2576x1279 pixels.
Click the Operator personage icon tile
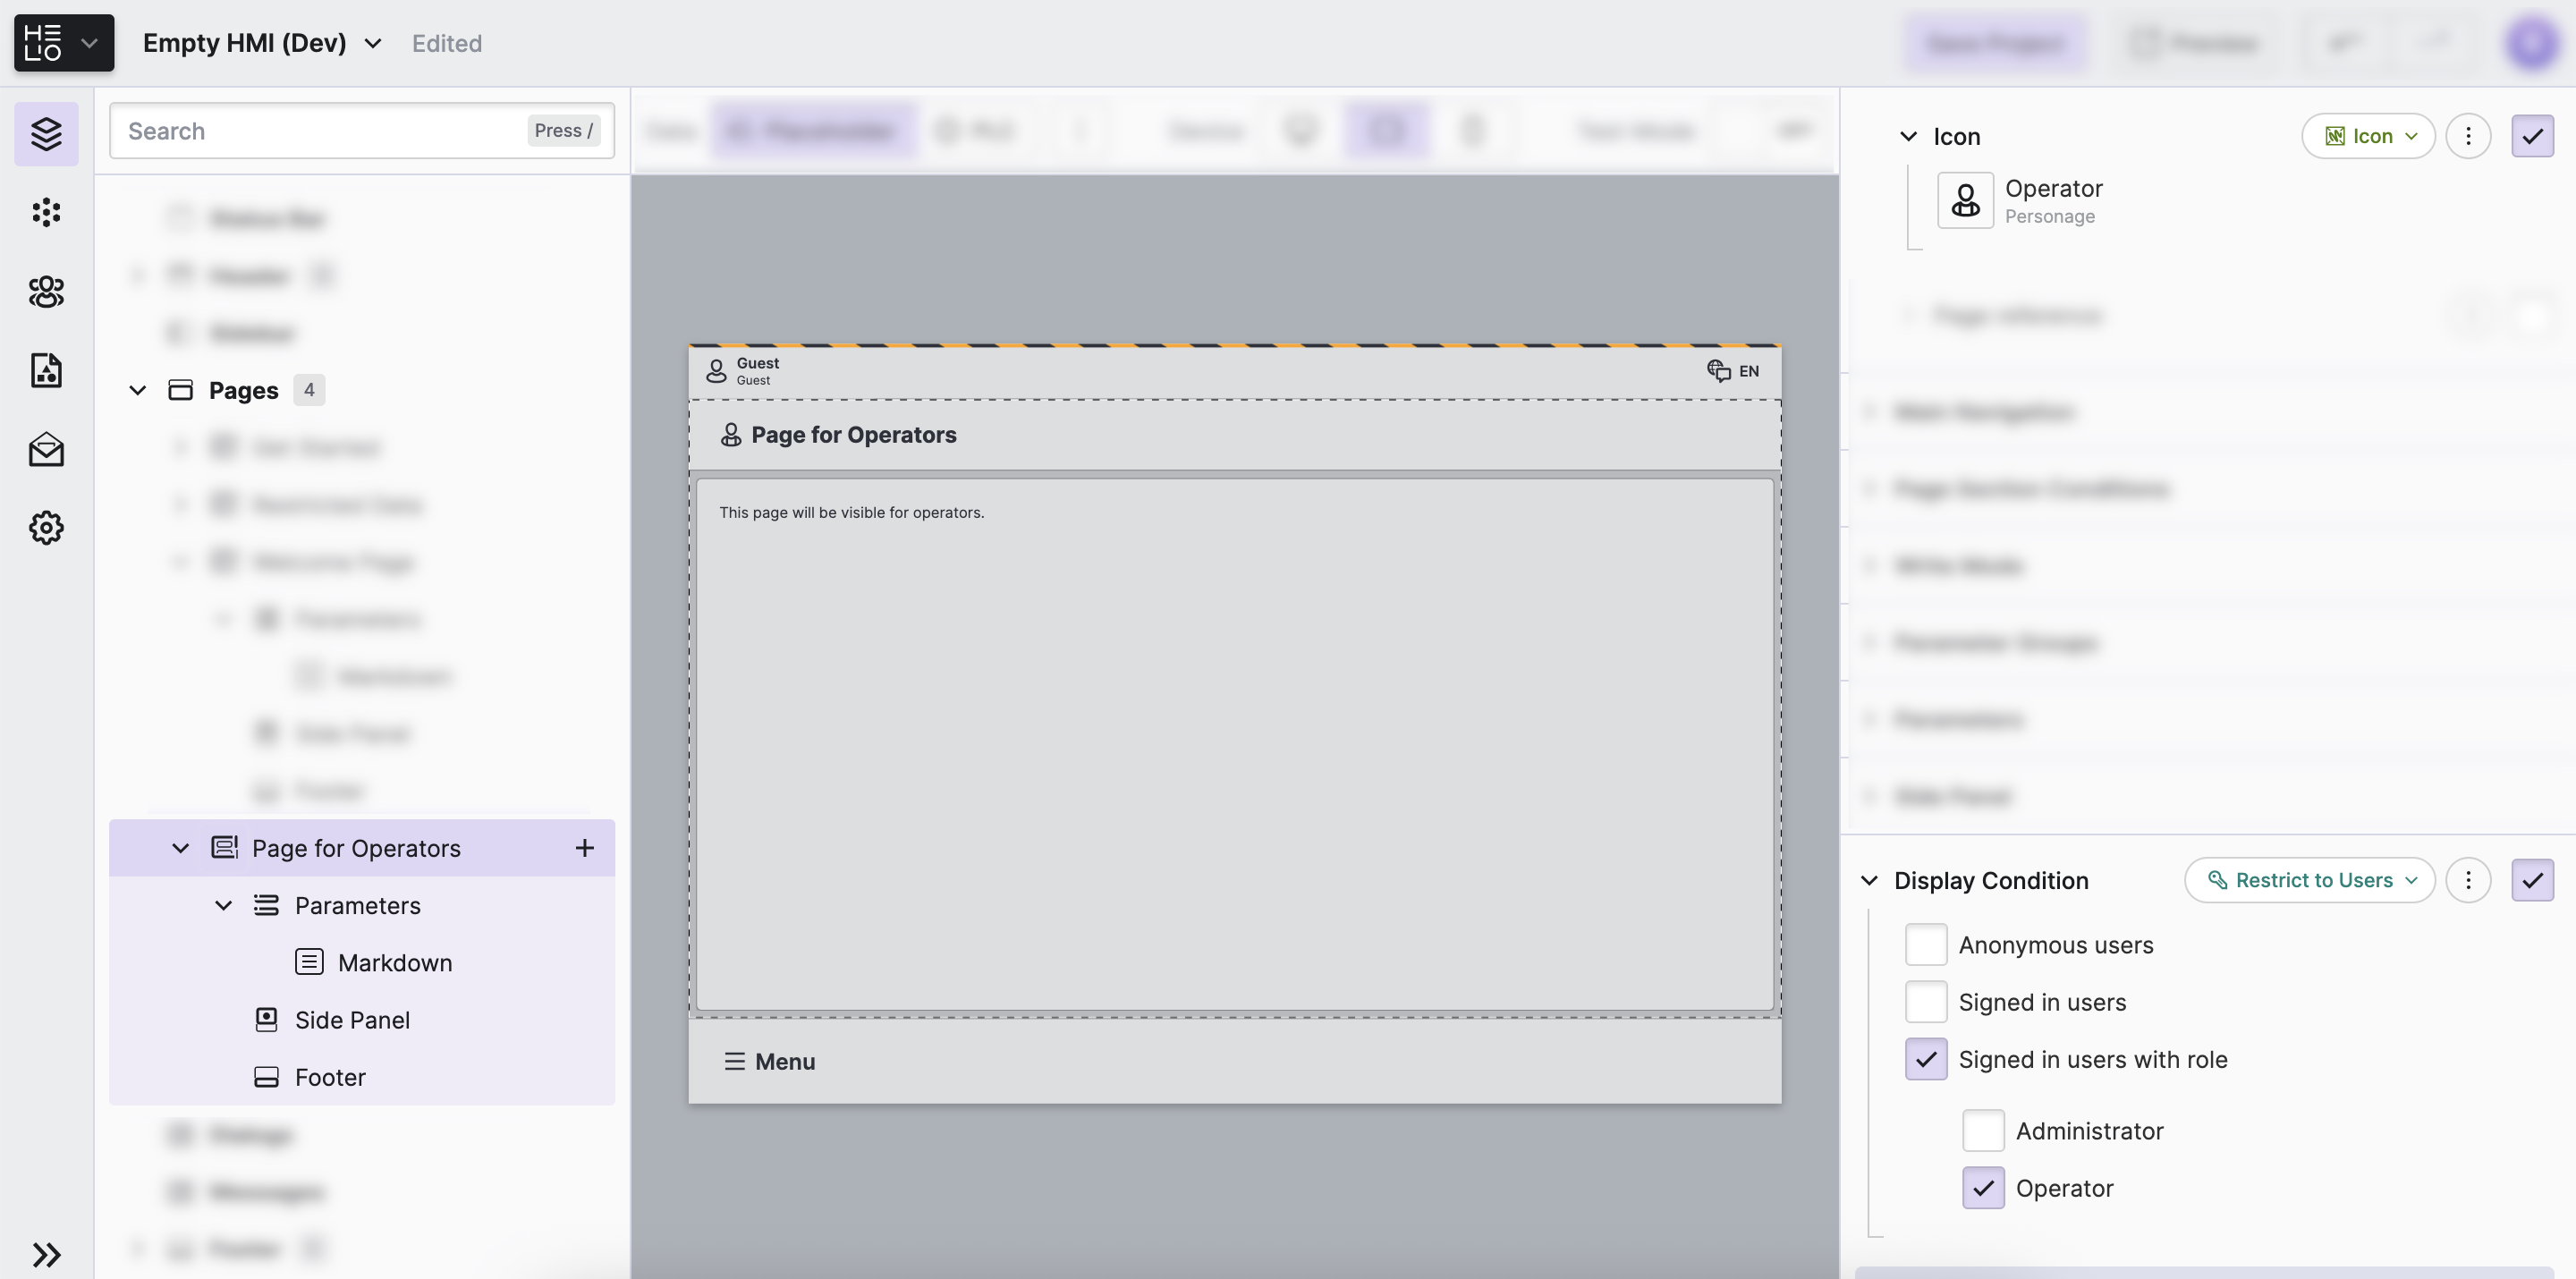coord(1965,200)
